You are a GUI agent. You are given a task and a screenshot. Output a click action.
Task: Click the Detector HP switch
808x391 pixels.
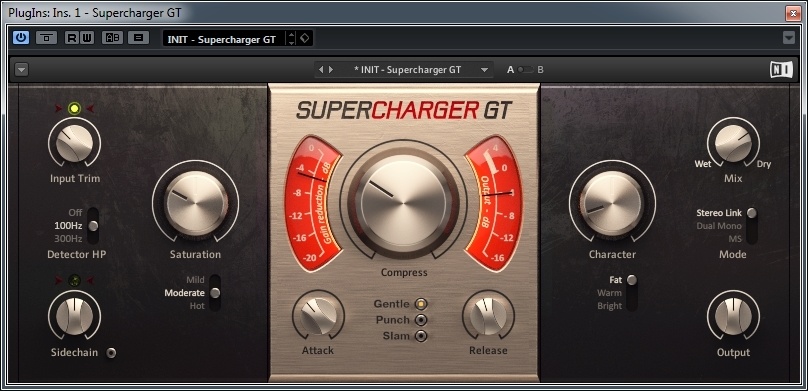click(93, 226)
